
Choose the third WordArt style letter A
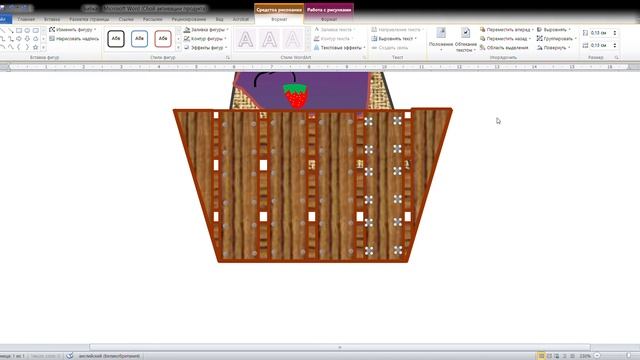(293, 40)
